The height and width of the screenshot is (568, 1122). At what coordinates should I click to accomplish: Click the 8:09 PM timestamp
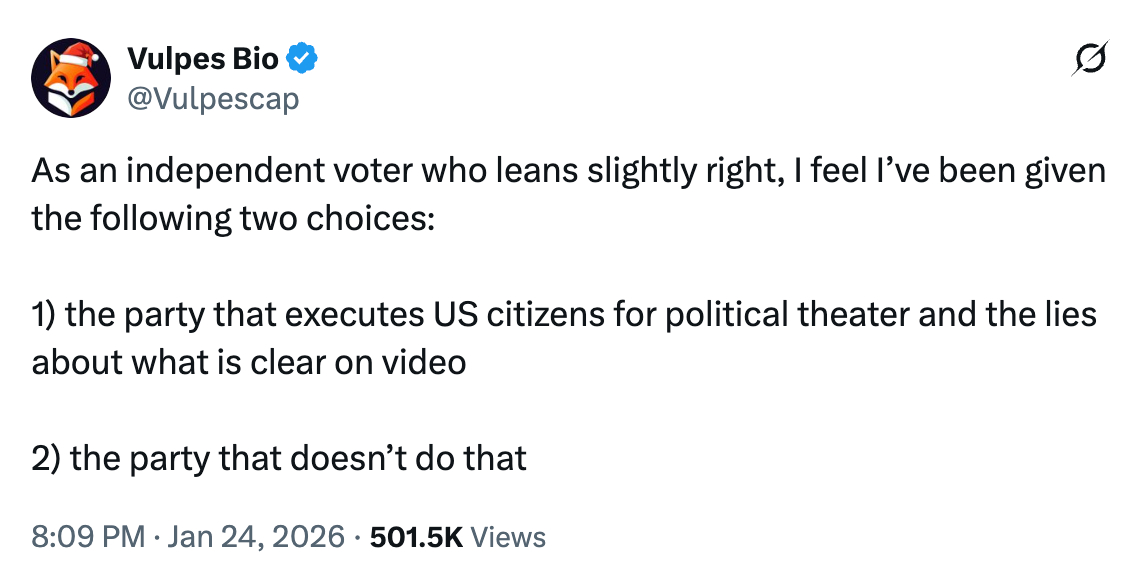click(x=88, y=537)
